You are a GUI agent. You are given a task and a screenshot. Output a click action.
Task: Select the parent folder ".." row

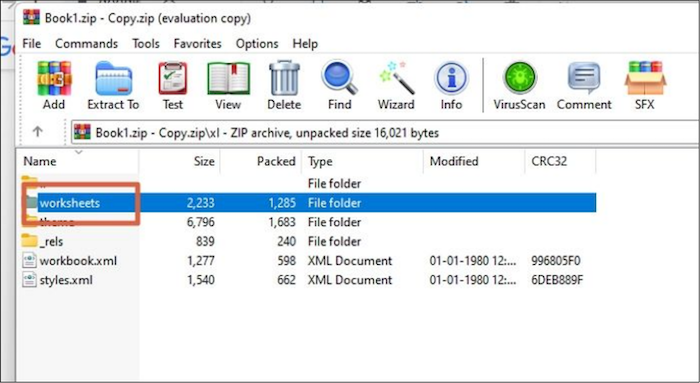308,183
